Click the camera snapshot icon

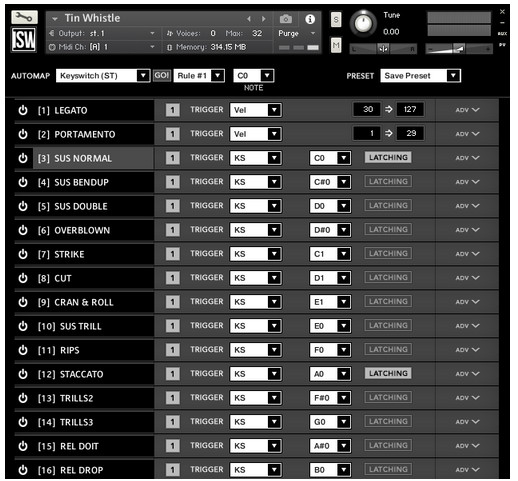point(286,19)
